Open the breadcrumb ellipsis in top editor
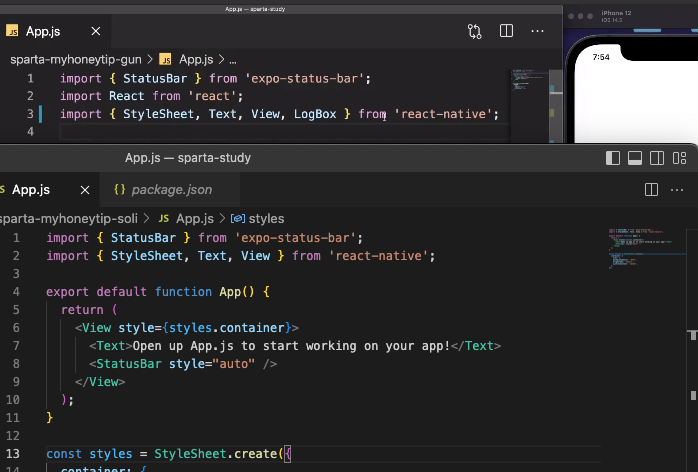The image size is (698, 472). click(233, 60)
